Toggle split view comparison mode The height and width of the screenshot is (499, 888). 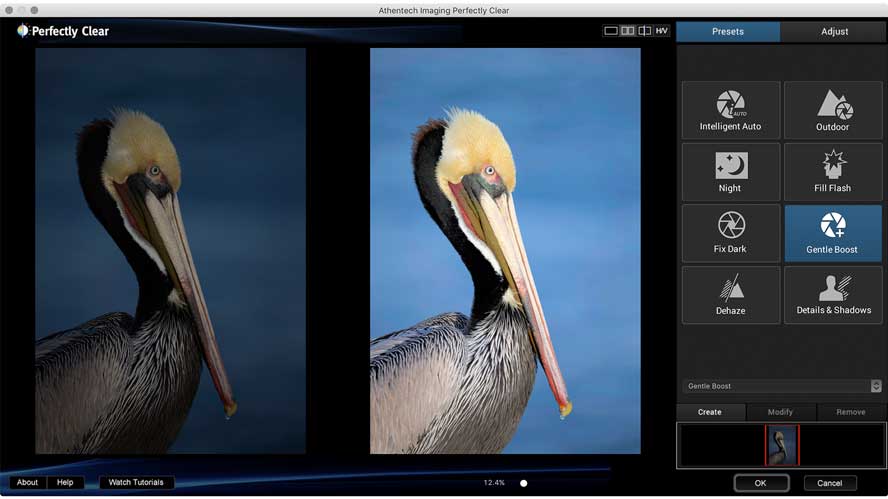click(645, 31)
